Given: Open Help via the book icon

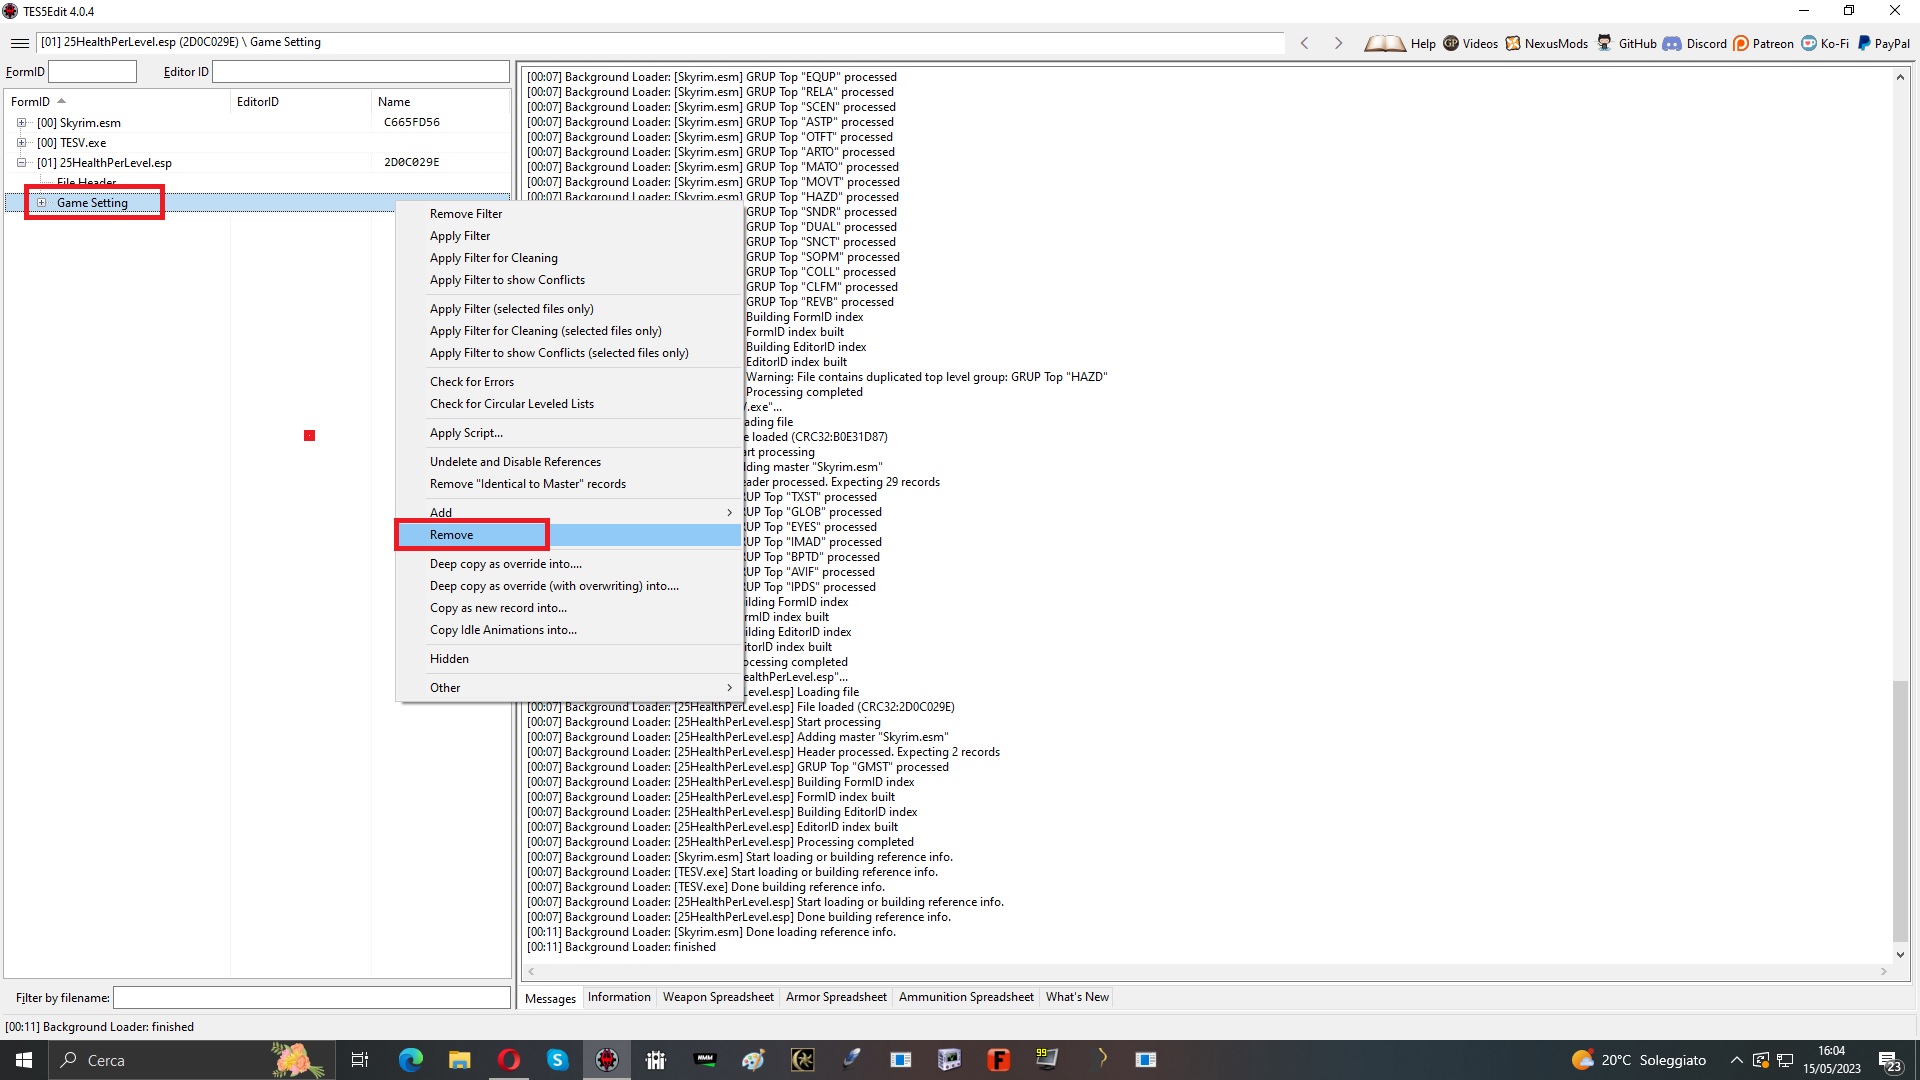Looking at the screenshot, I should pos(1399,43).
